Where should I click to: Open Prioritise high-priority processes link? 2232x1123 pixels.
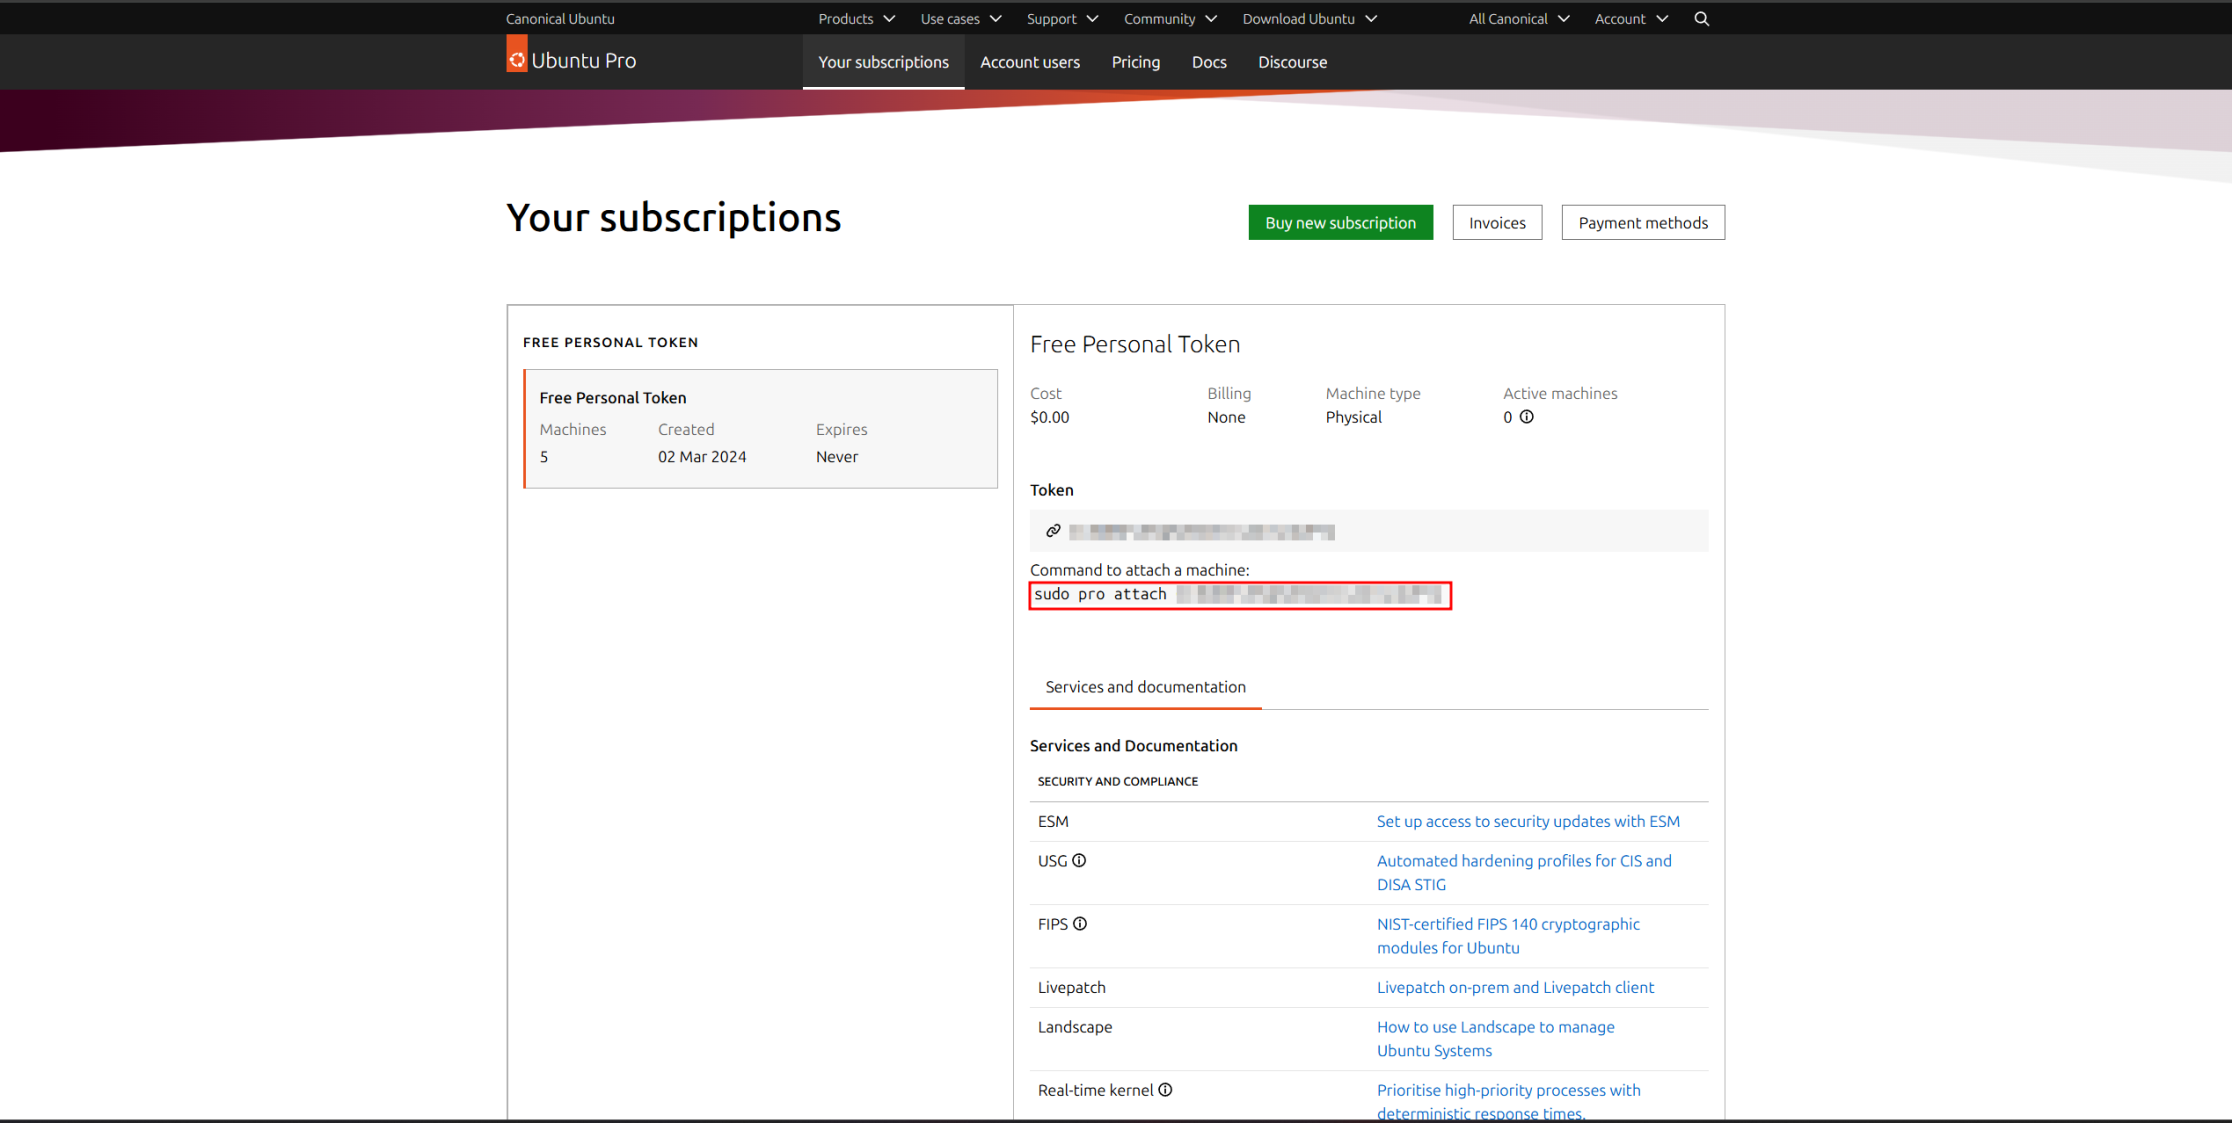tap(1508, 1101)
